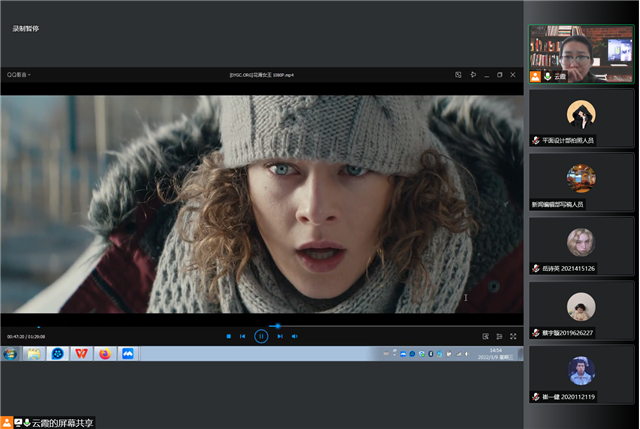640x429 pixels.
Task: Click muted mic icon beside 2019626227
Action: coord(536,333)
